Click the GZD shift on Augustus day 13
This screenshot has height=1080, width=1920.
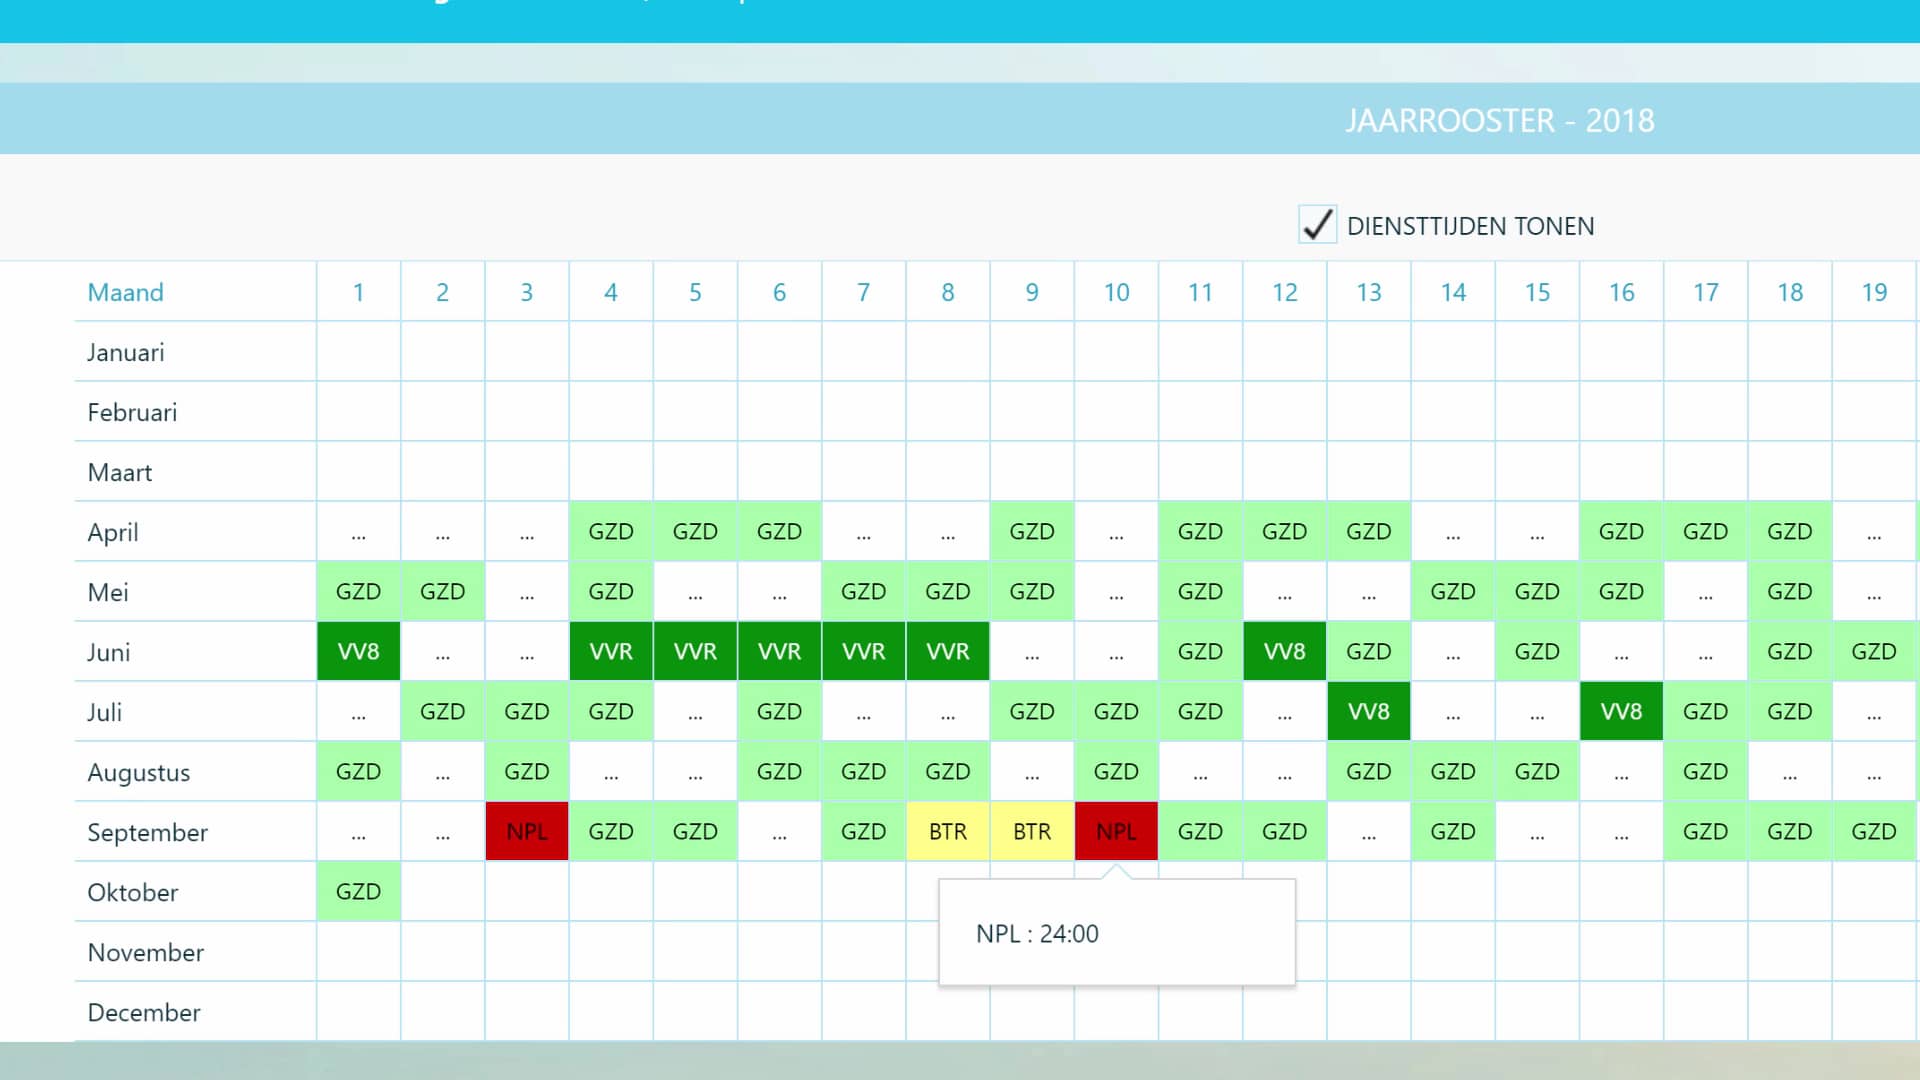coord(1368,771)
